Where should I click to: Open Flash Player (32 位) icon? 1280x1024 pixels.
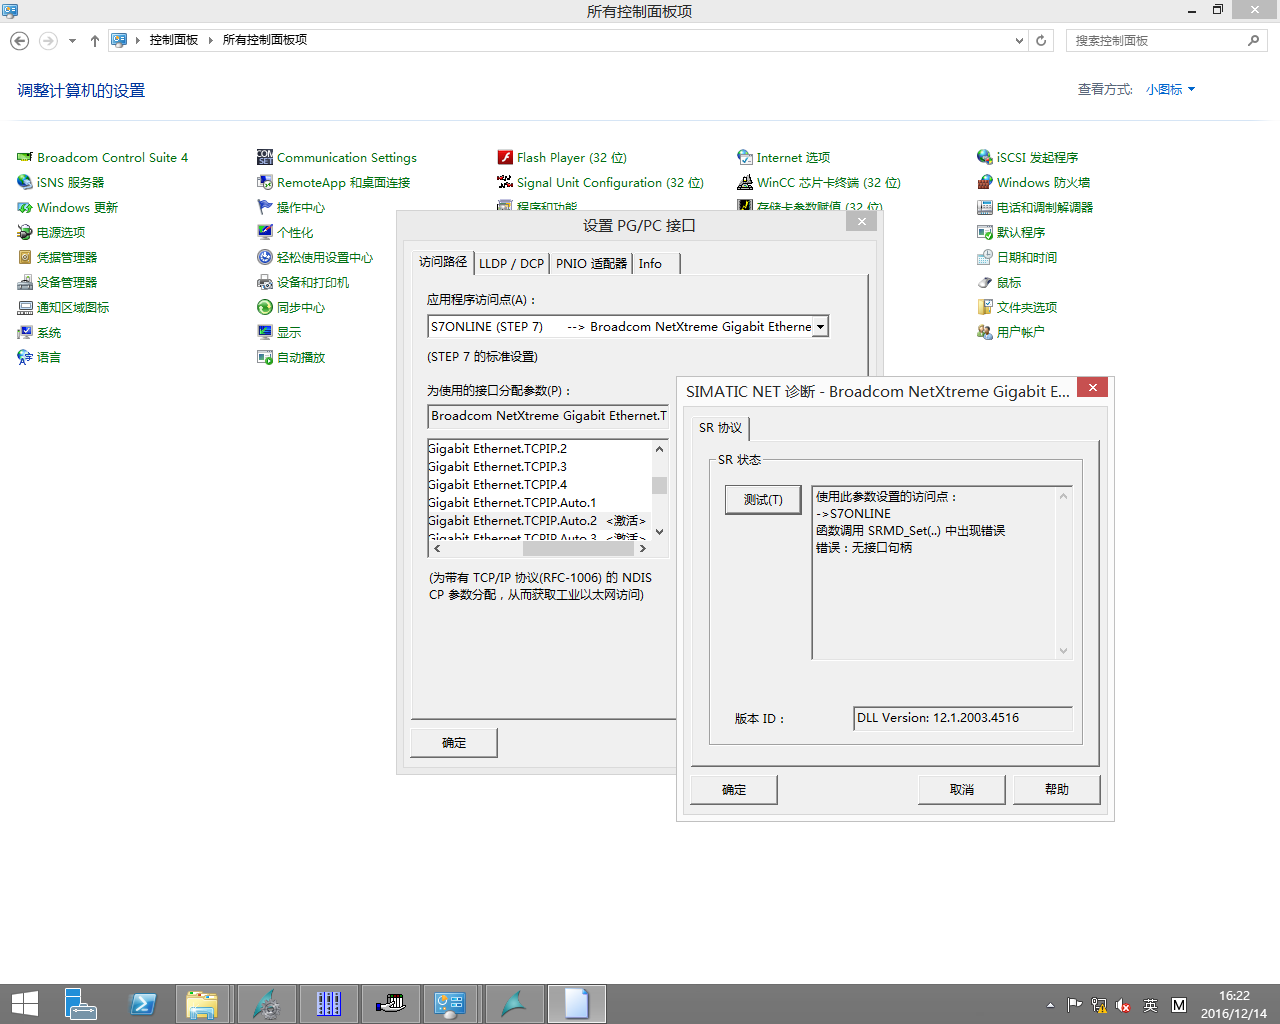505,158
